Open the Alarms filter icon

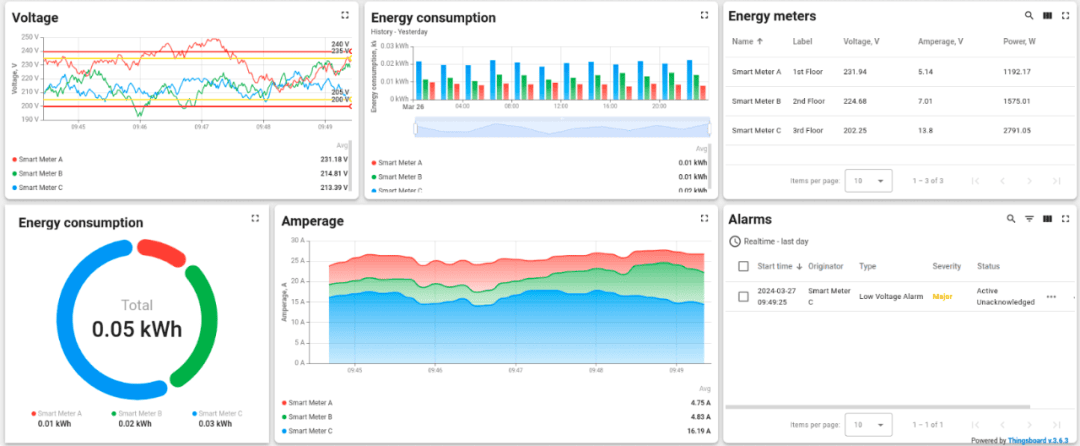pos(1029,219)
